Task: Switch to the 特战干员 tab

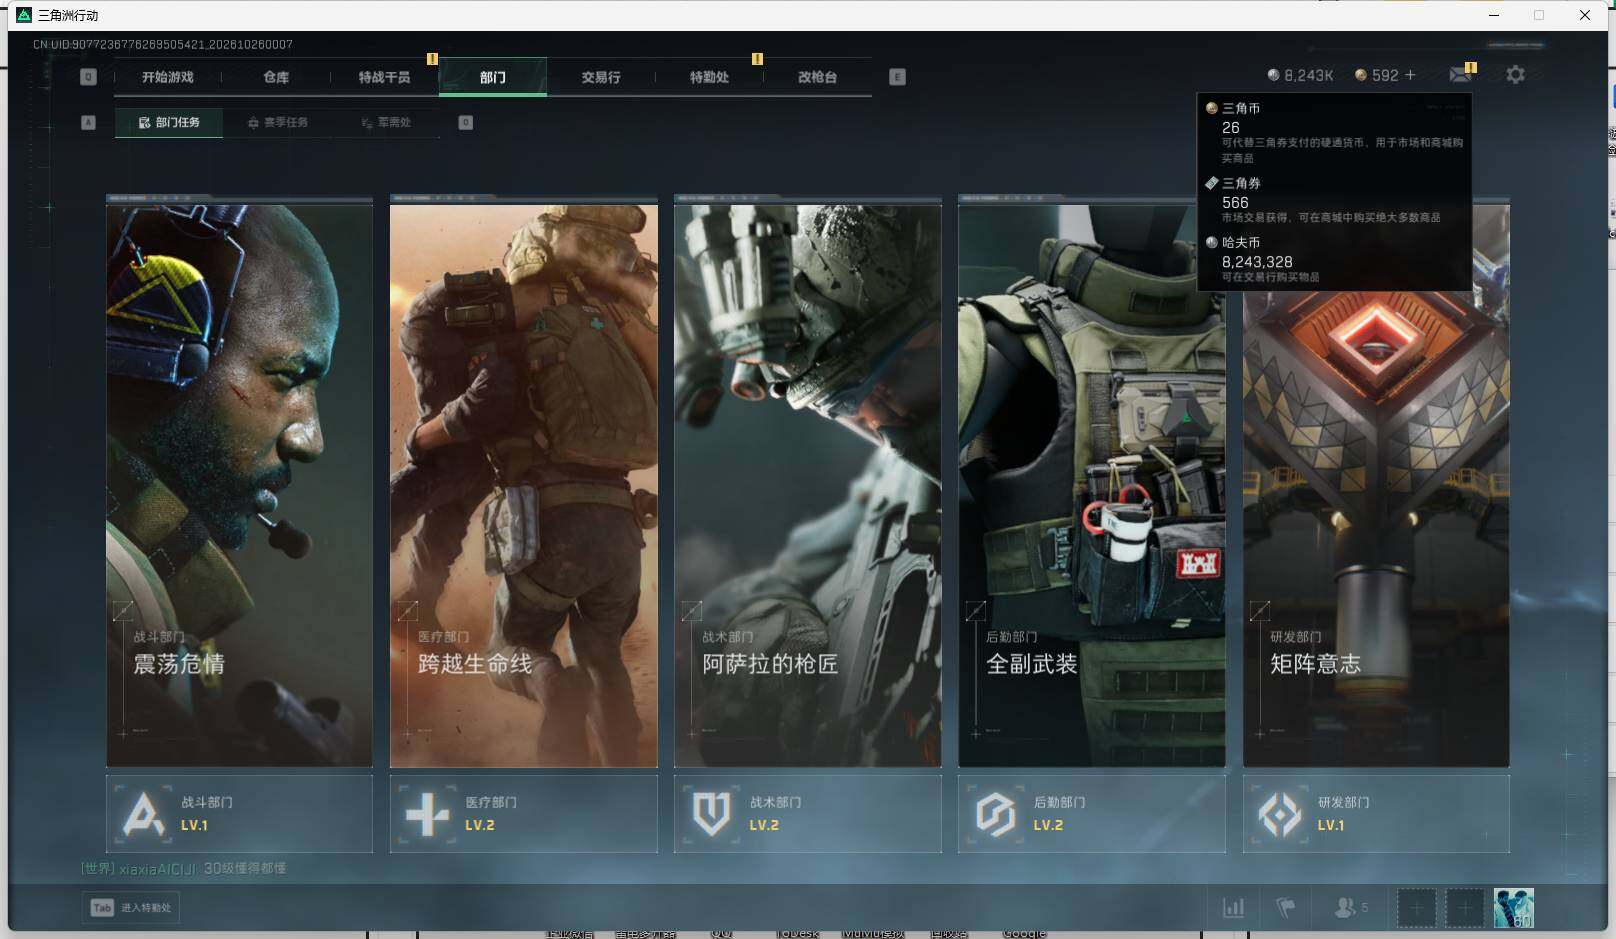Action: pos(384,77)
